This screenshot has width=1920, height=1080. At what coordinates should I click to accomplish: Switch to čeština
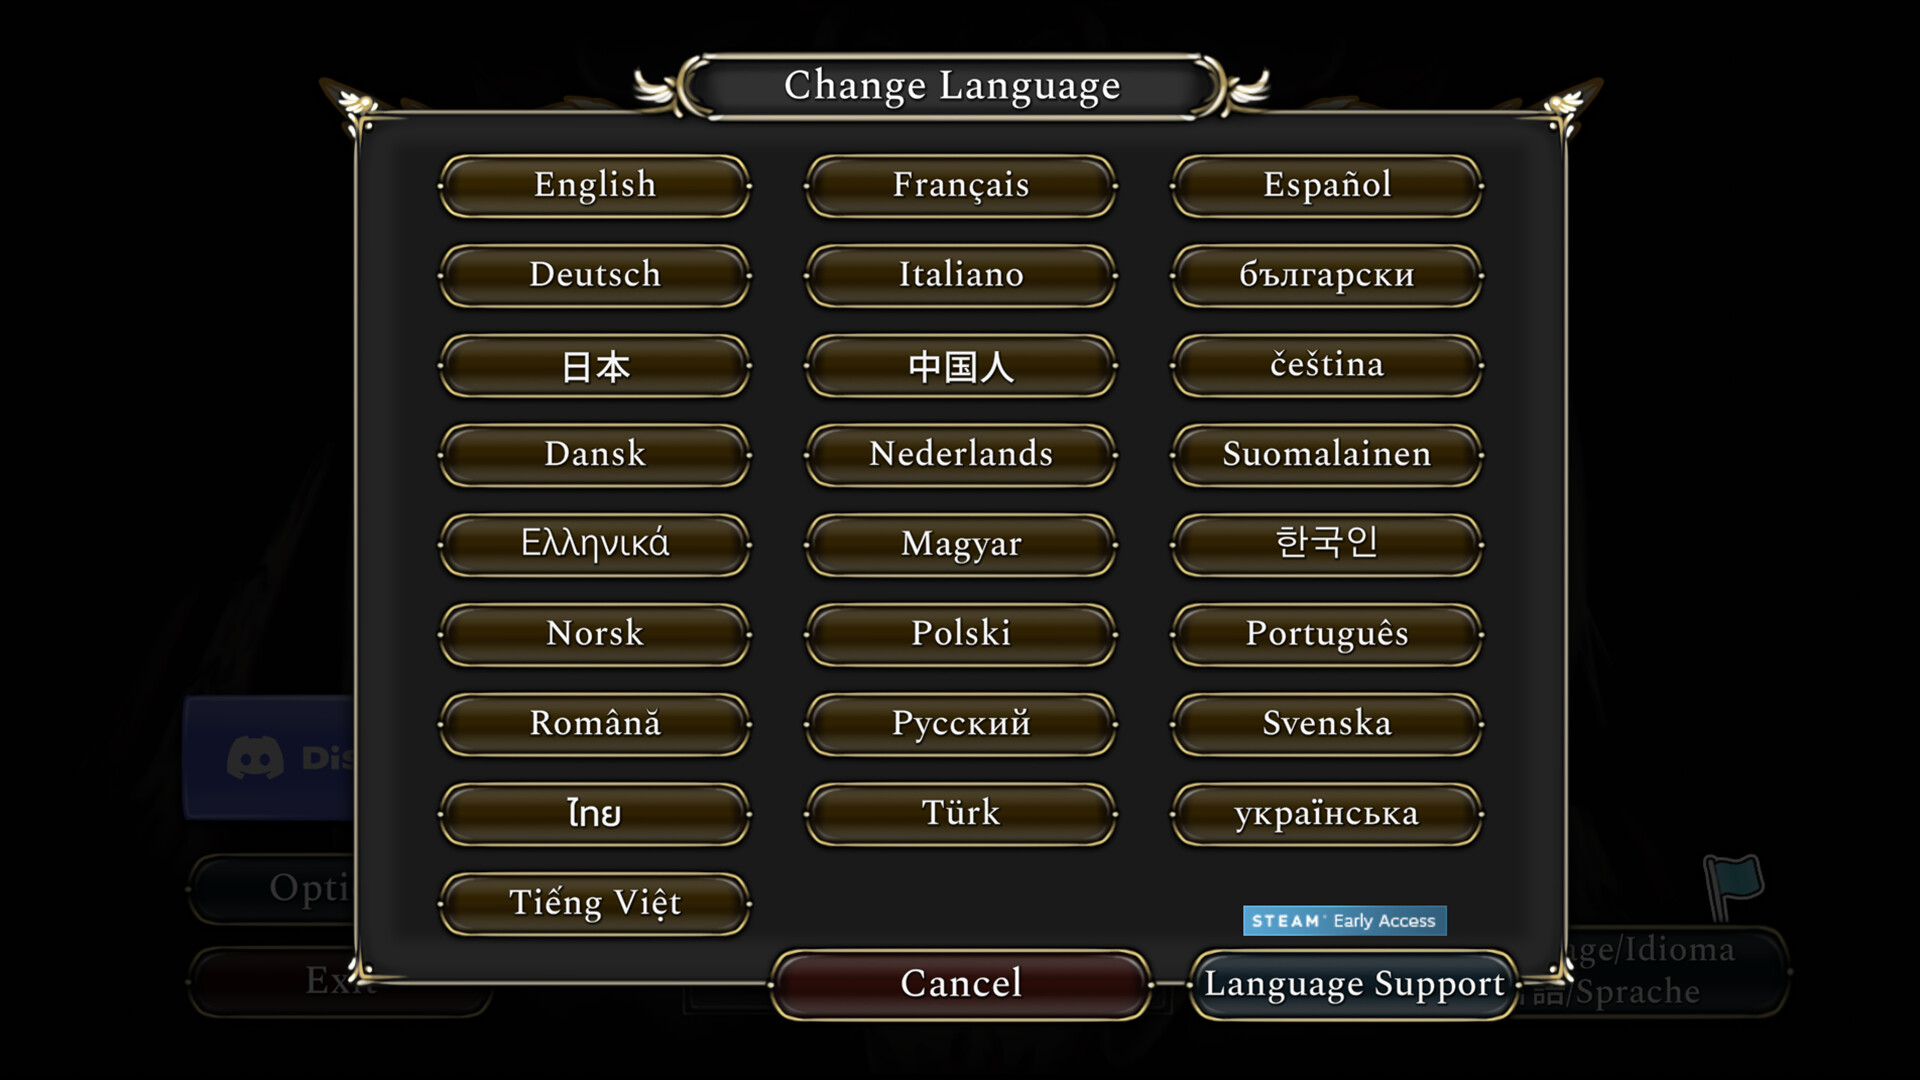1327,366
